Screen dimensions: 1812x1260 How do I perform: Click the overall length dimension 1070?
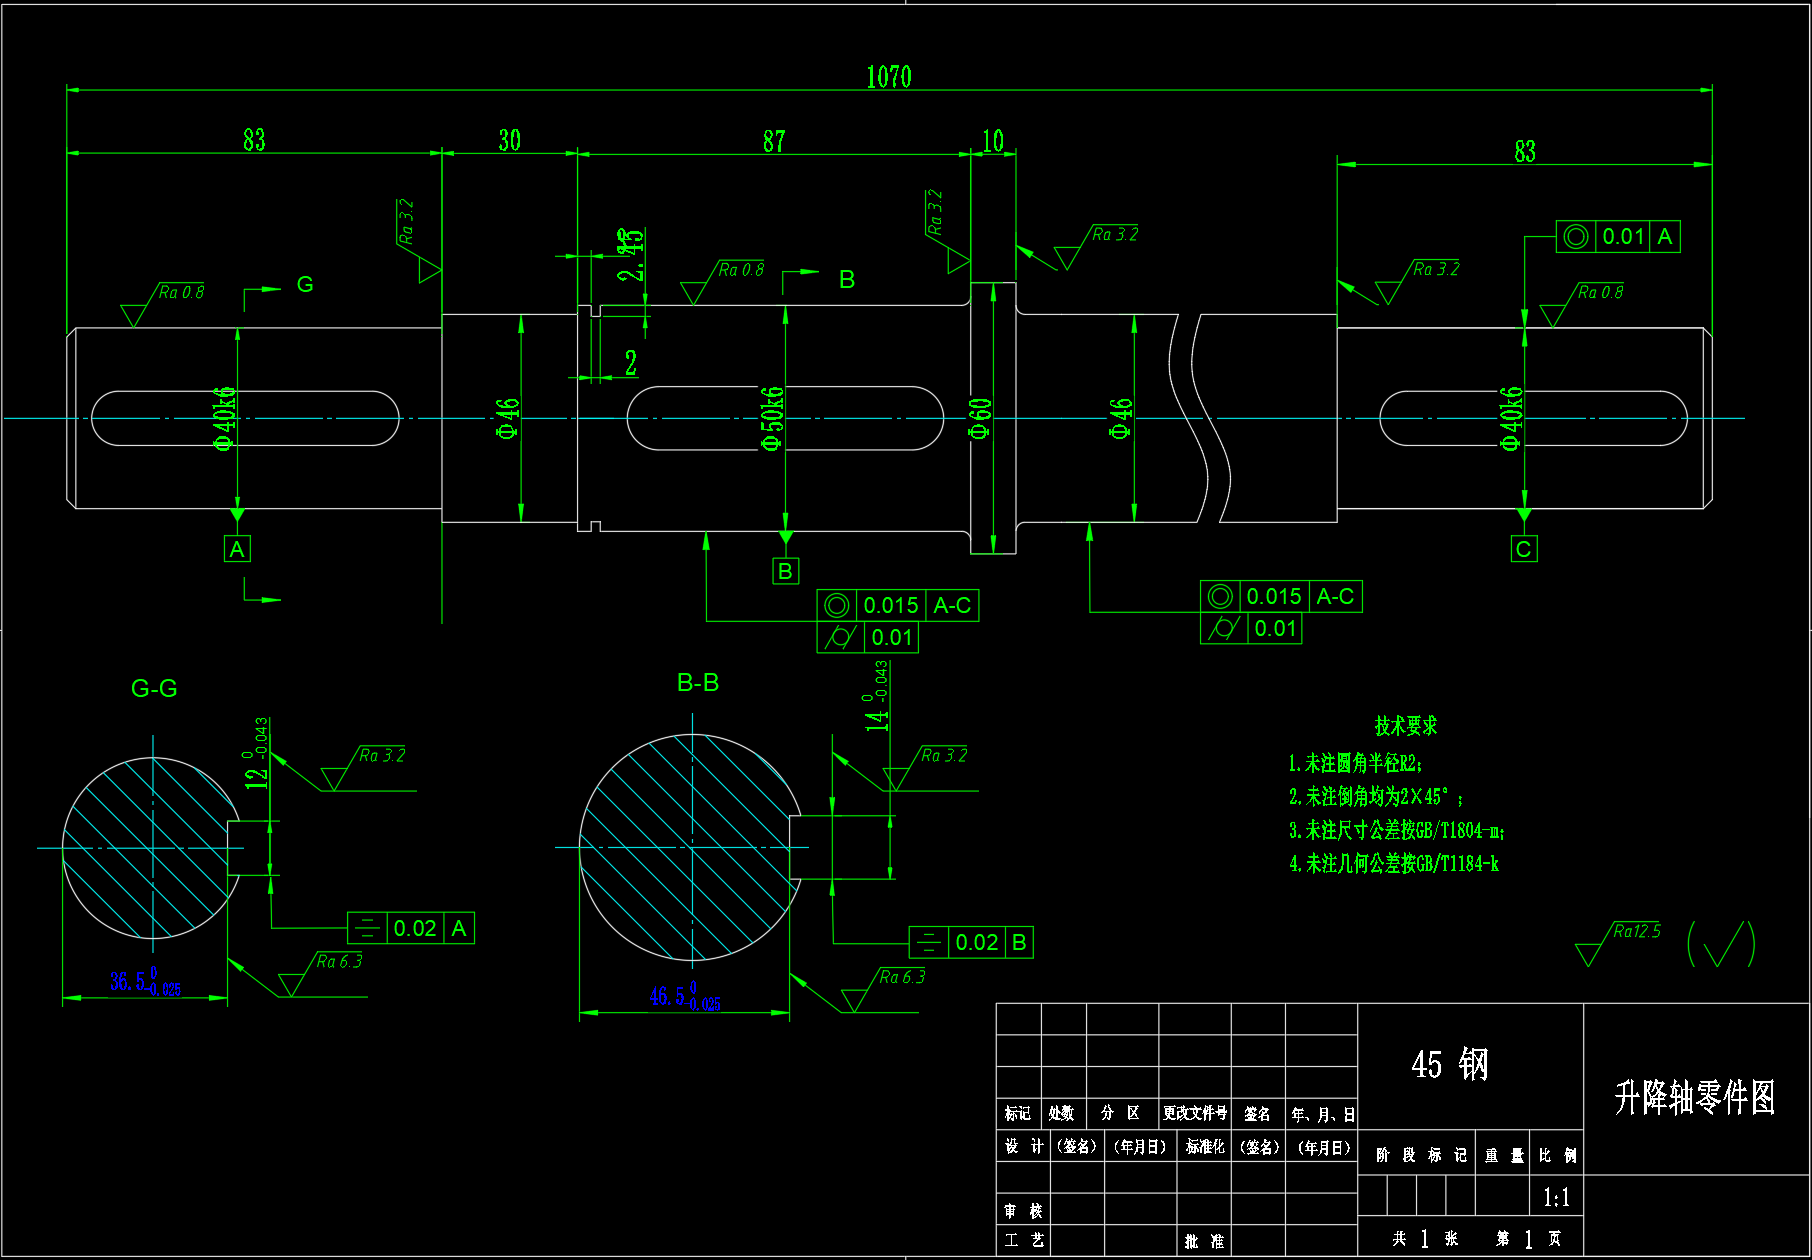tap(888, 77)
